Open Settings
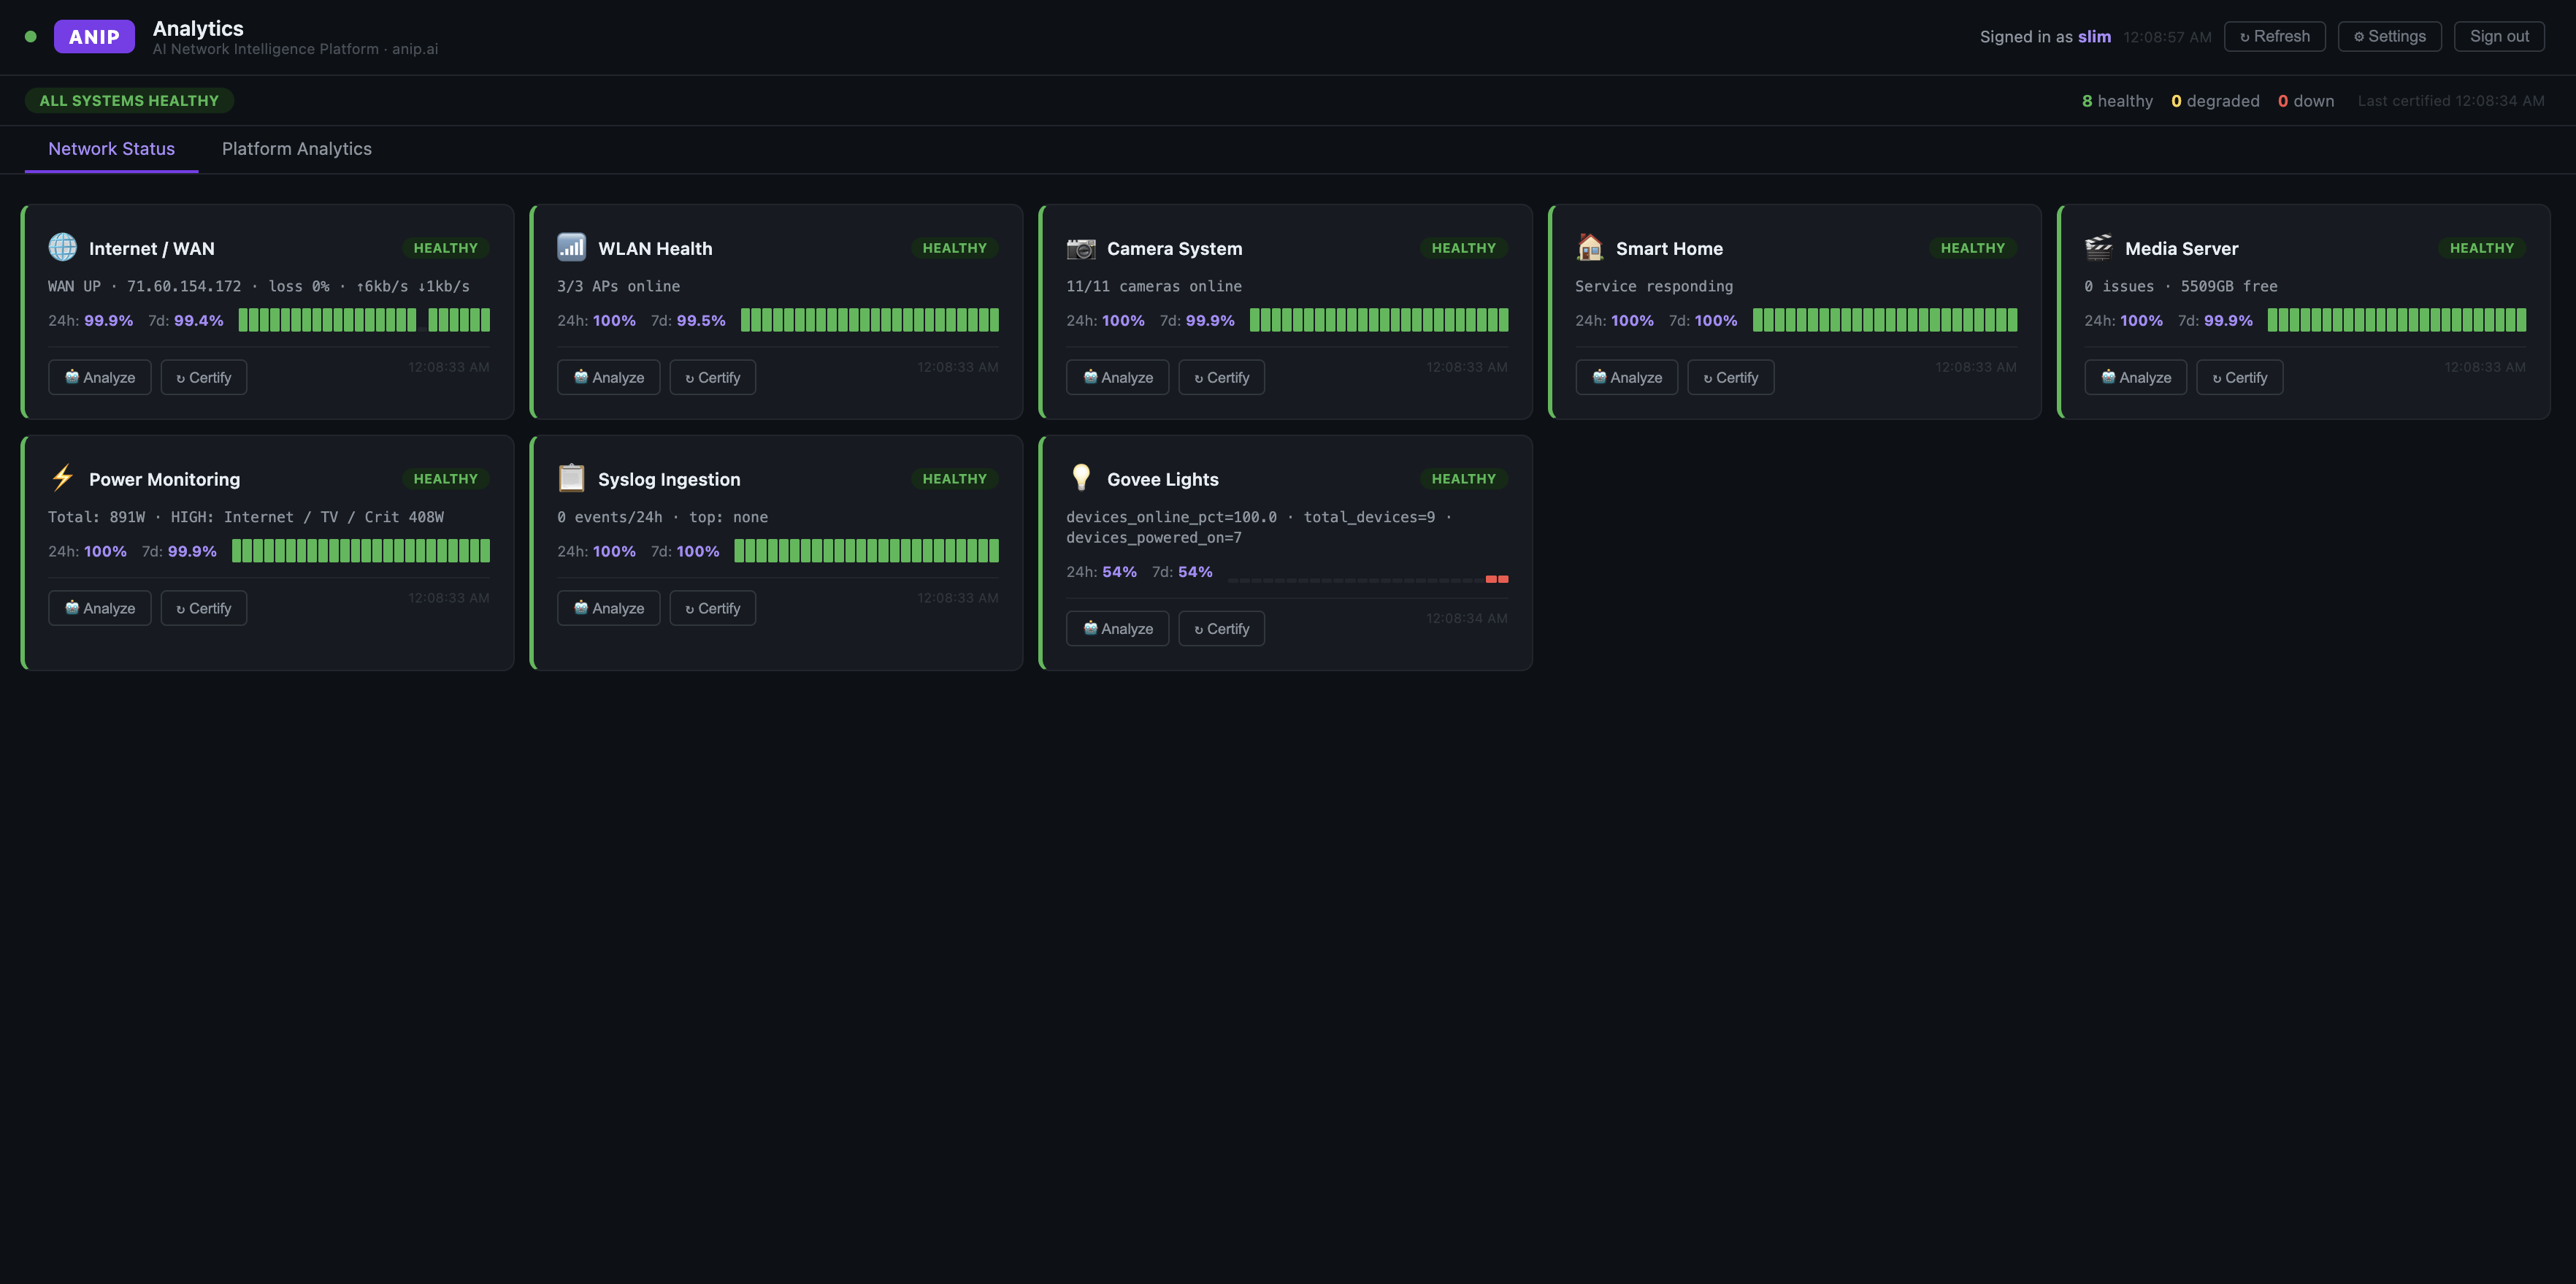Viewport: 2576px width, 1284px height. pyautogui.click(x=2389, y=37)
